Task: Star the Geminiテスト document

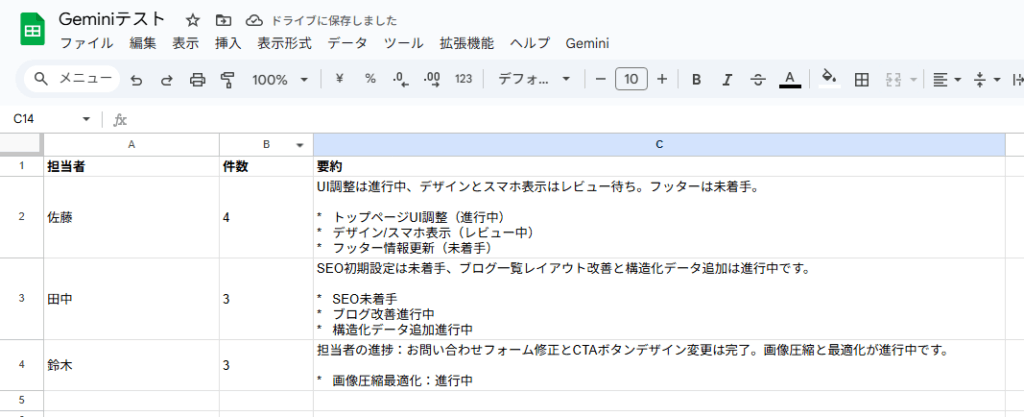Action: point(192,20)
